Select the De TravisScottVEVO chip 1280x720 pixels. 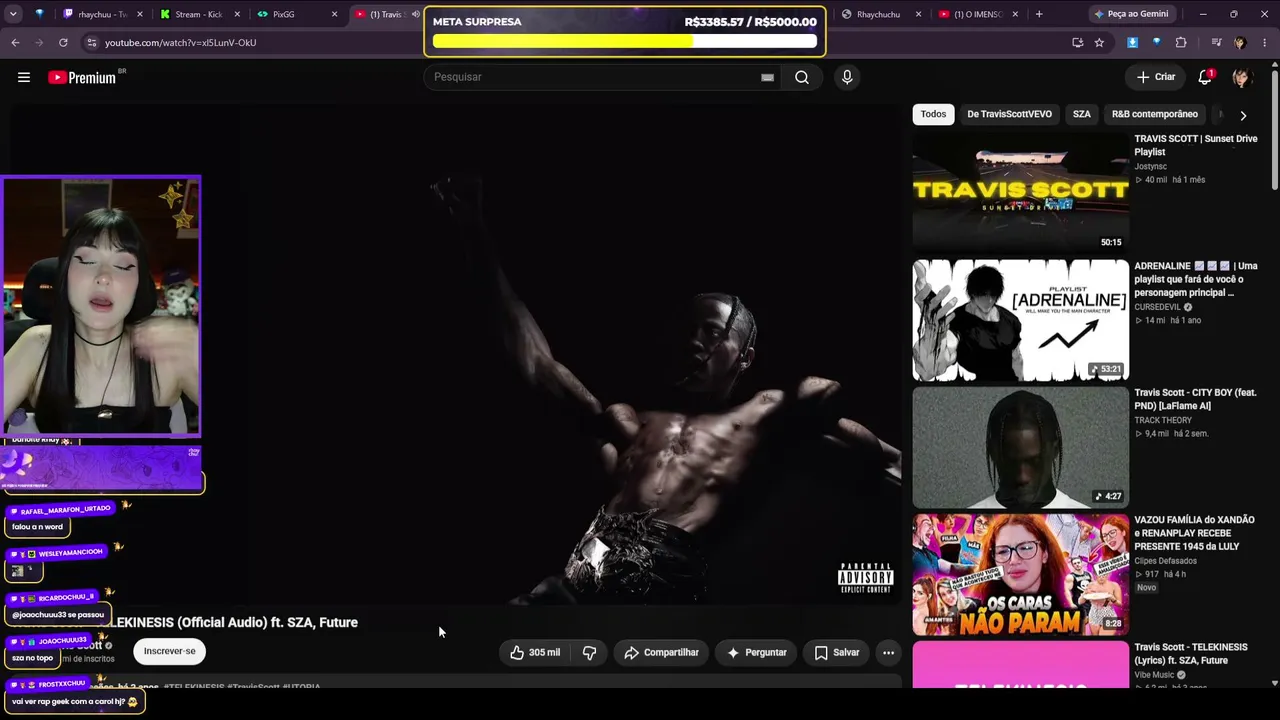(1009, 114)
